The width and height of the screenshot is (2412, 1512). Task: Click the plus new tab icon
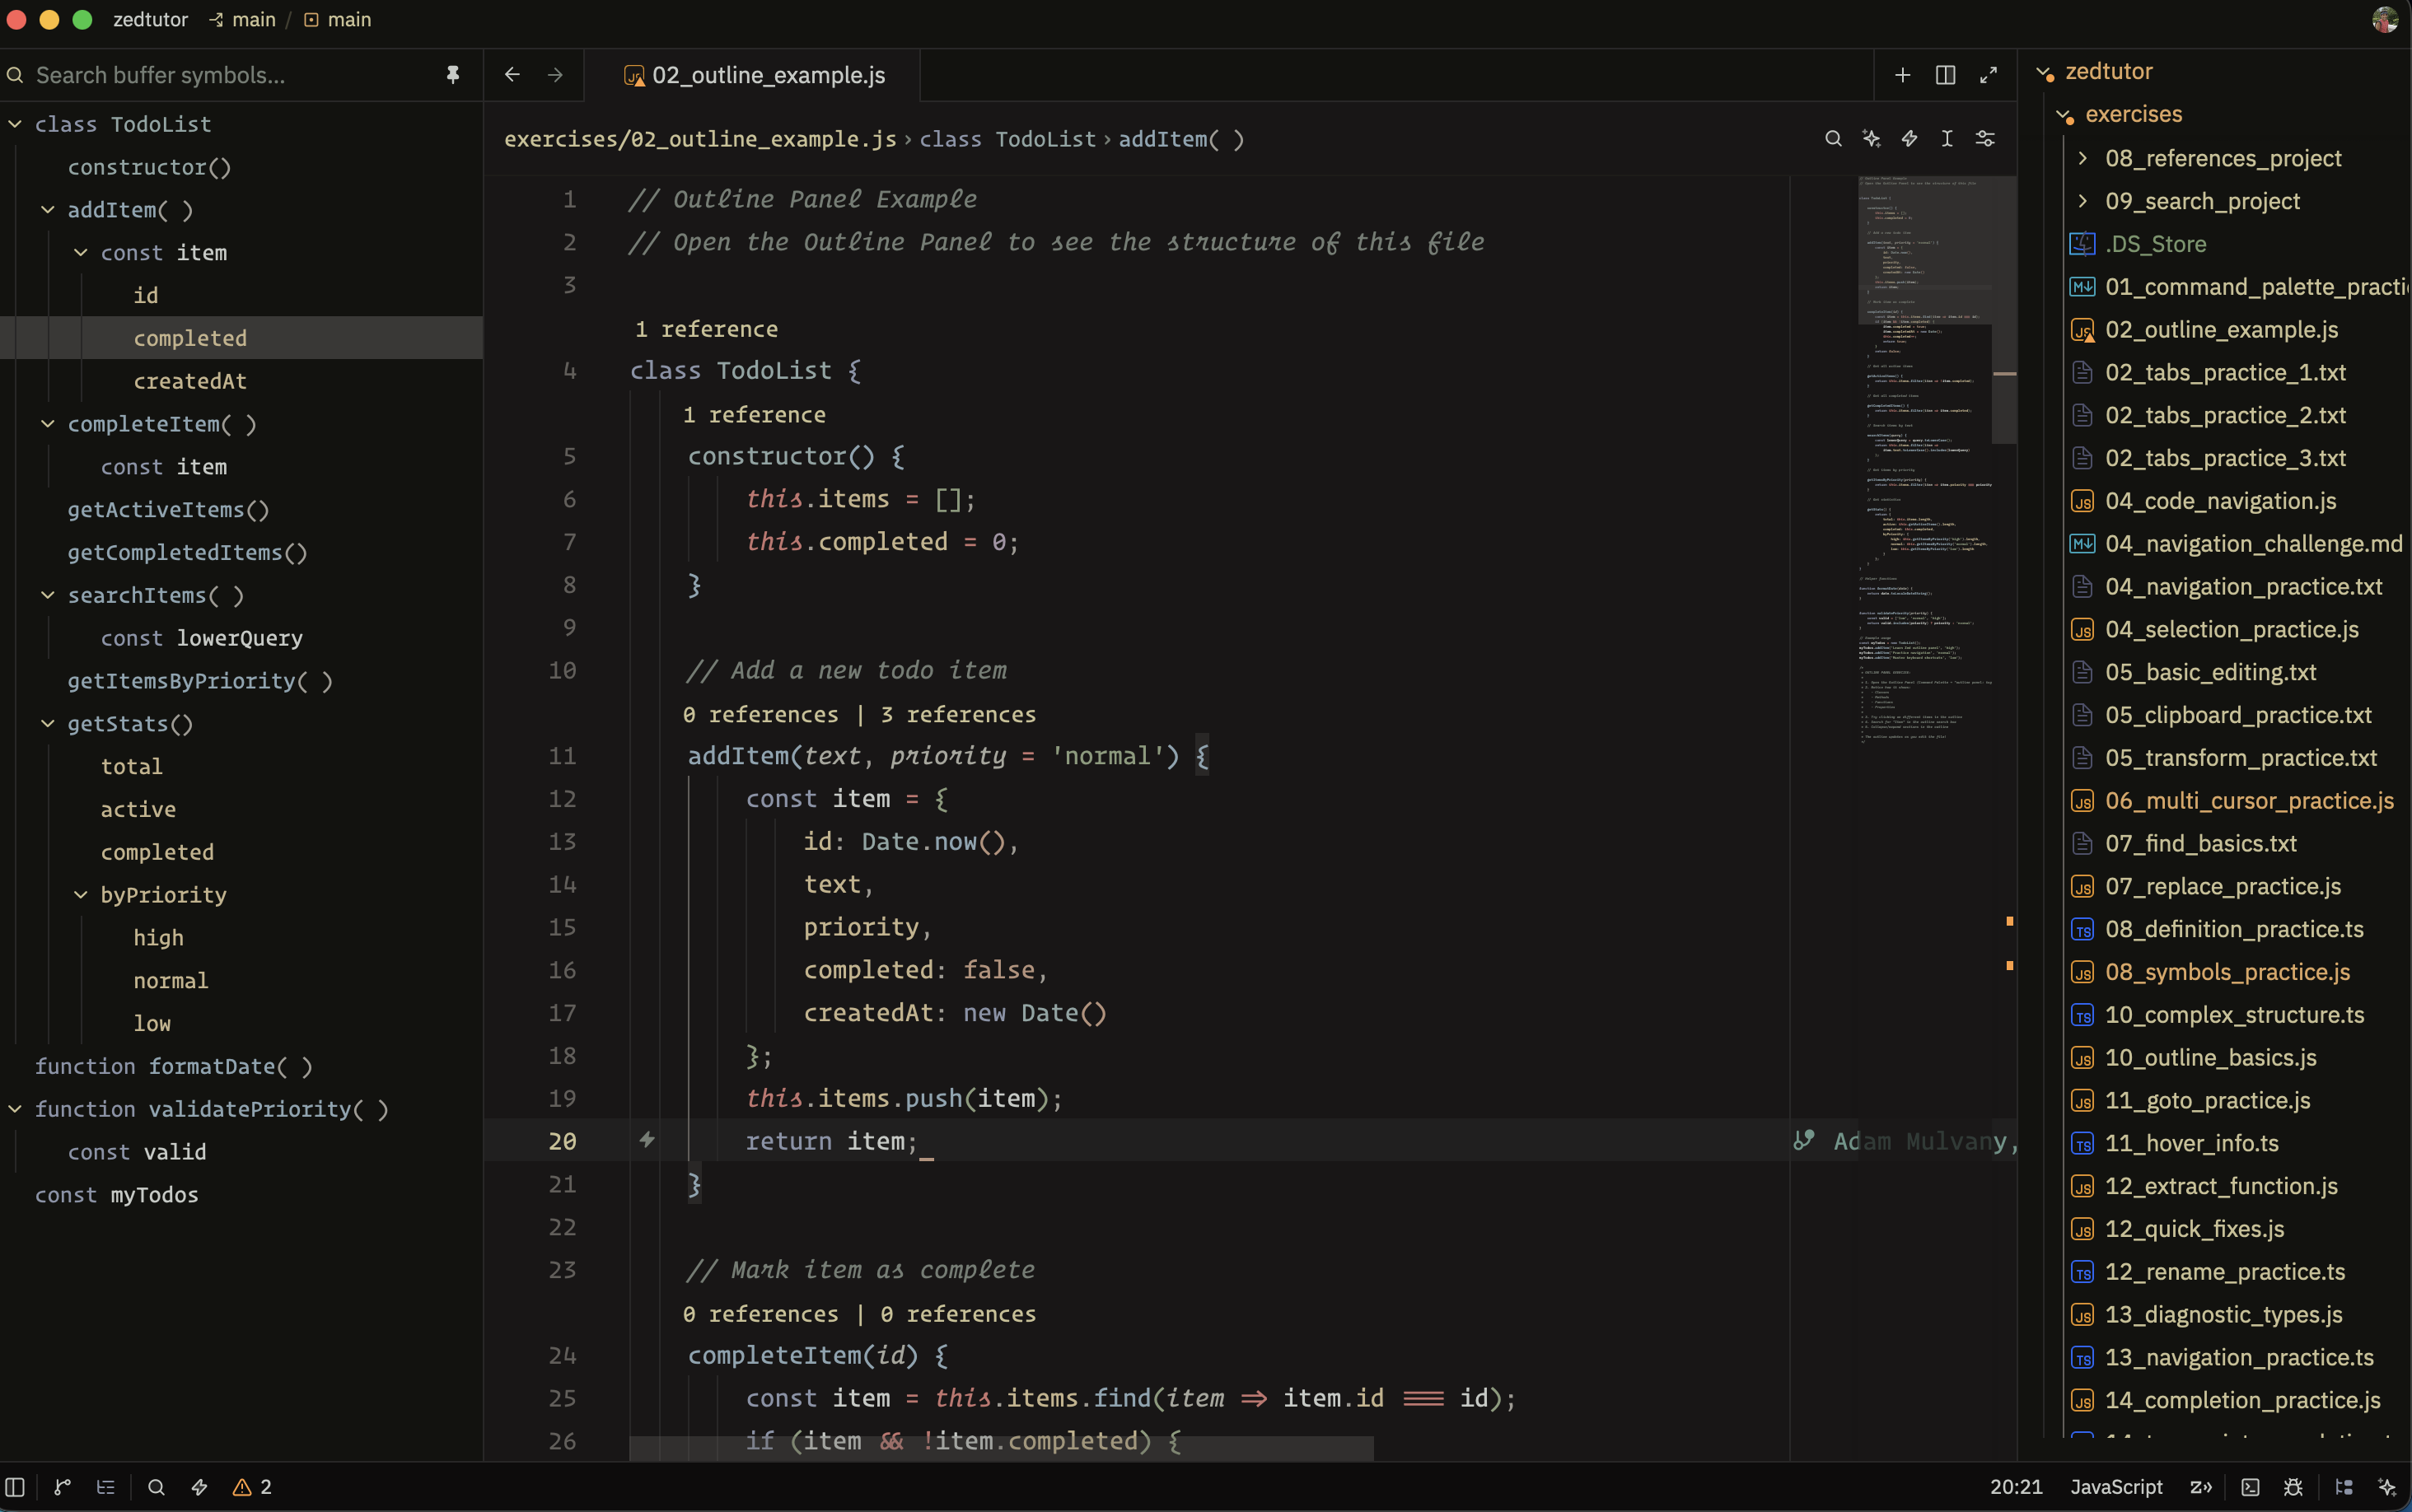(1902, 75)
